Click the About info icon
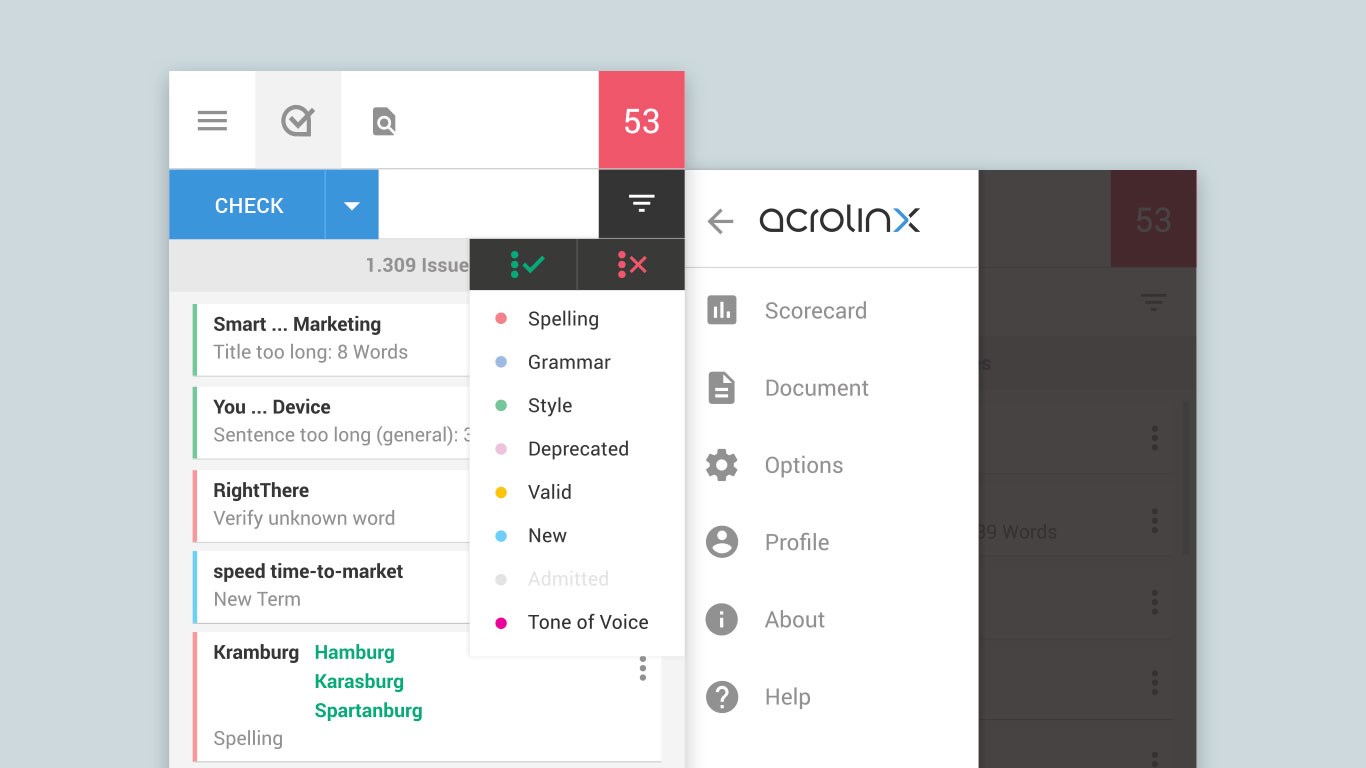The width and height of the screenshot is (1366, 768). (x=721, y=619)
